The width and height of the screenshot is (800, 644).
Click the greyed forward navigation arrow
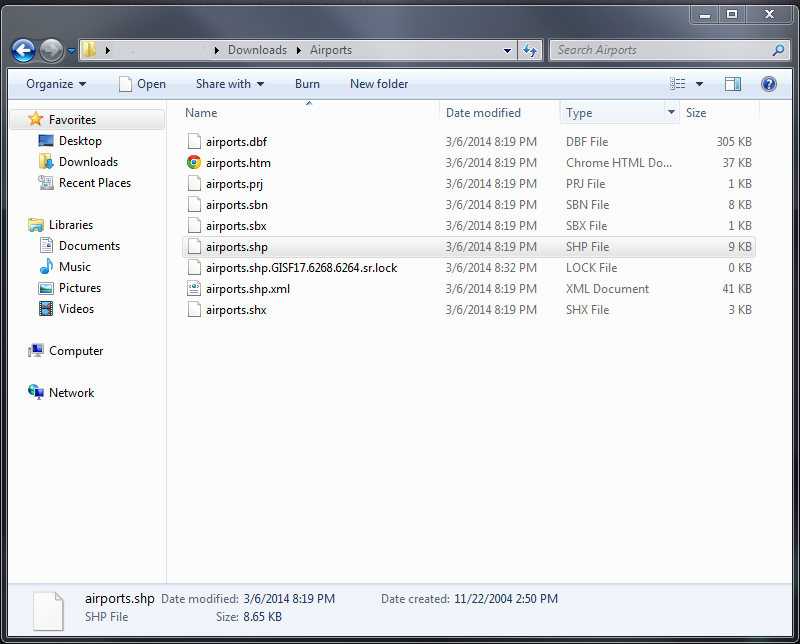(52, 51)
